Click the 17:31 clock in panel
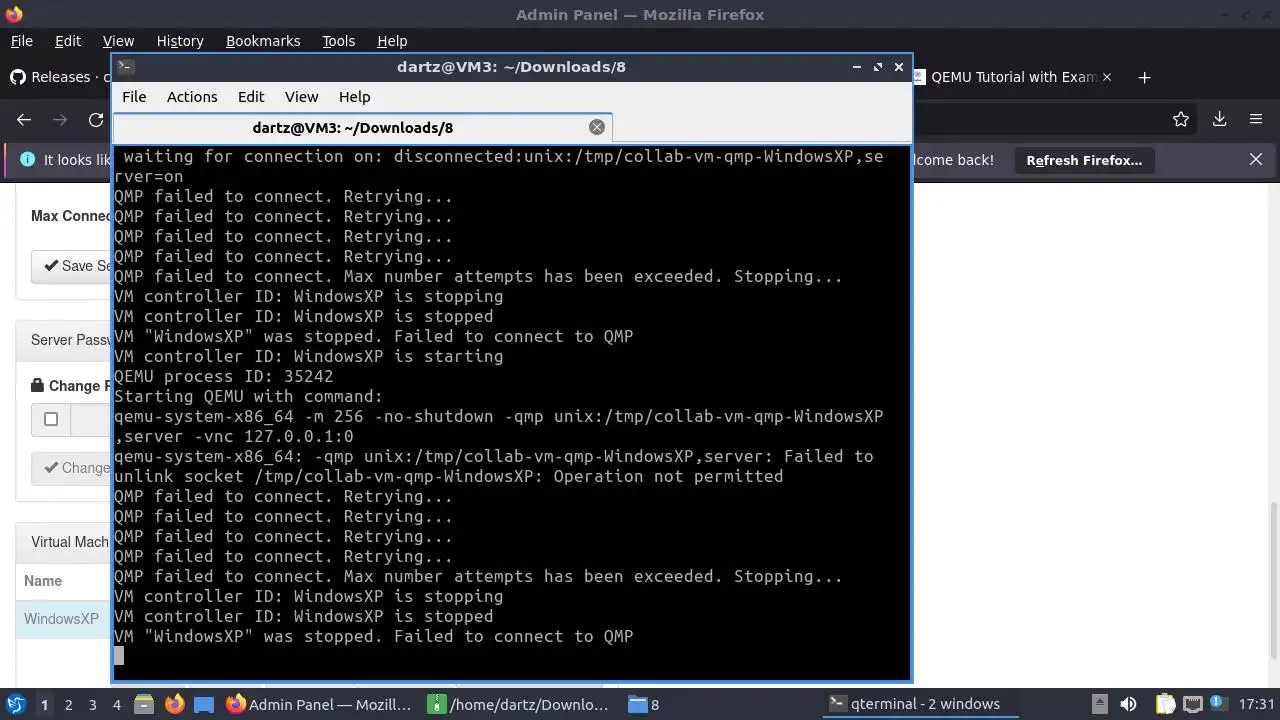The height and width of the screenshot is (720, 1280). pos(1256,705)
